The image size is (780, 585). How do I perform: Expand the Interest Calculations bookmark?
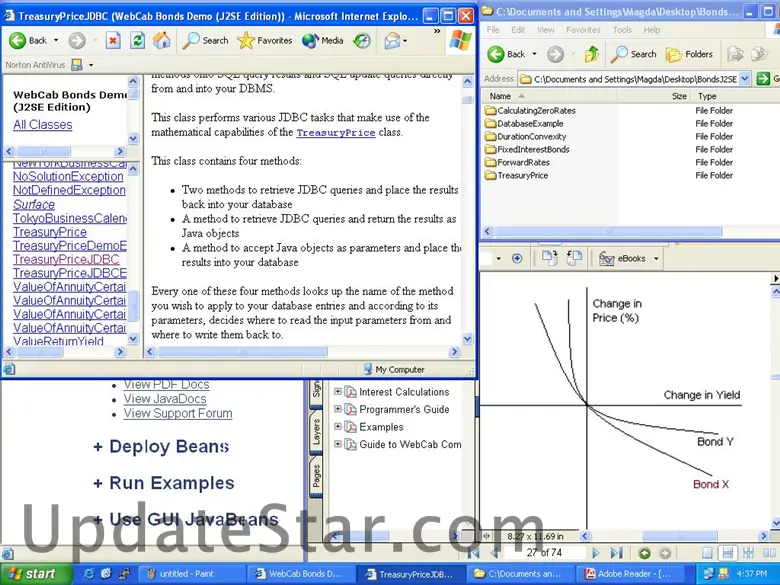click(338, 392)
